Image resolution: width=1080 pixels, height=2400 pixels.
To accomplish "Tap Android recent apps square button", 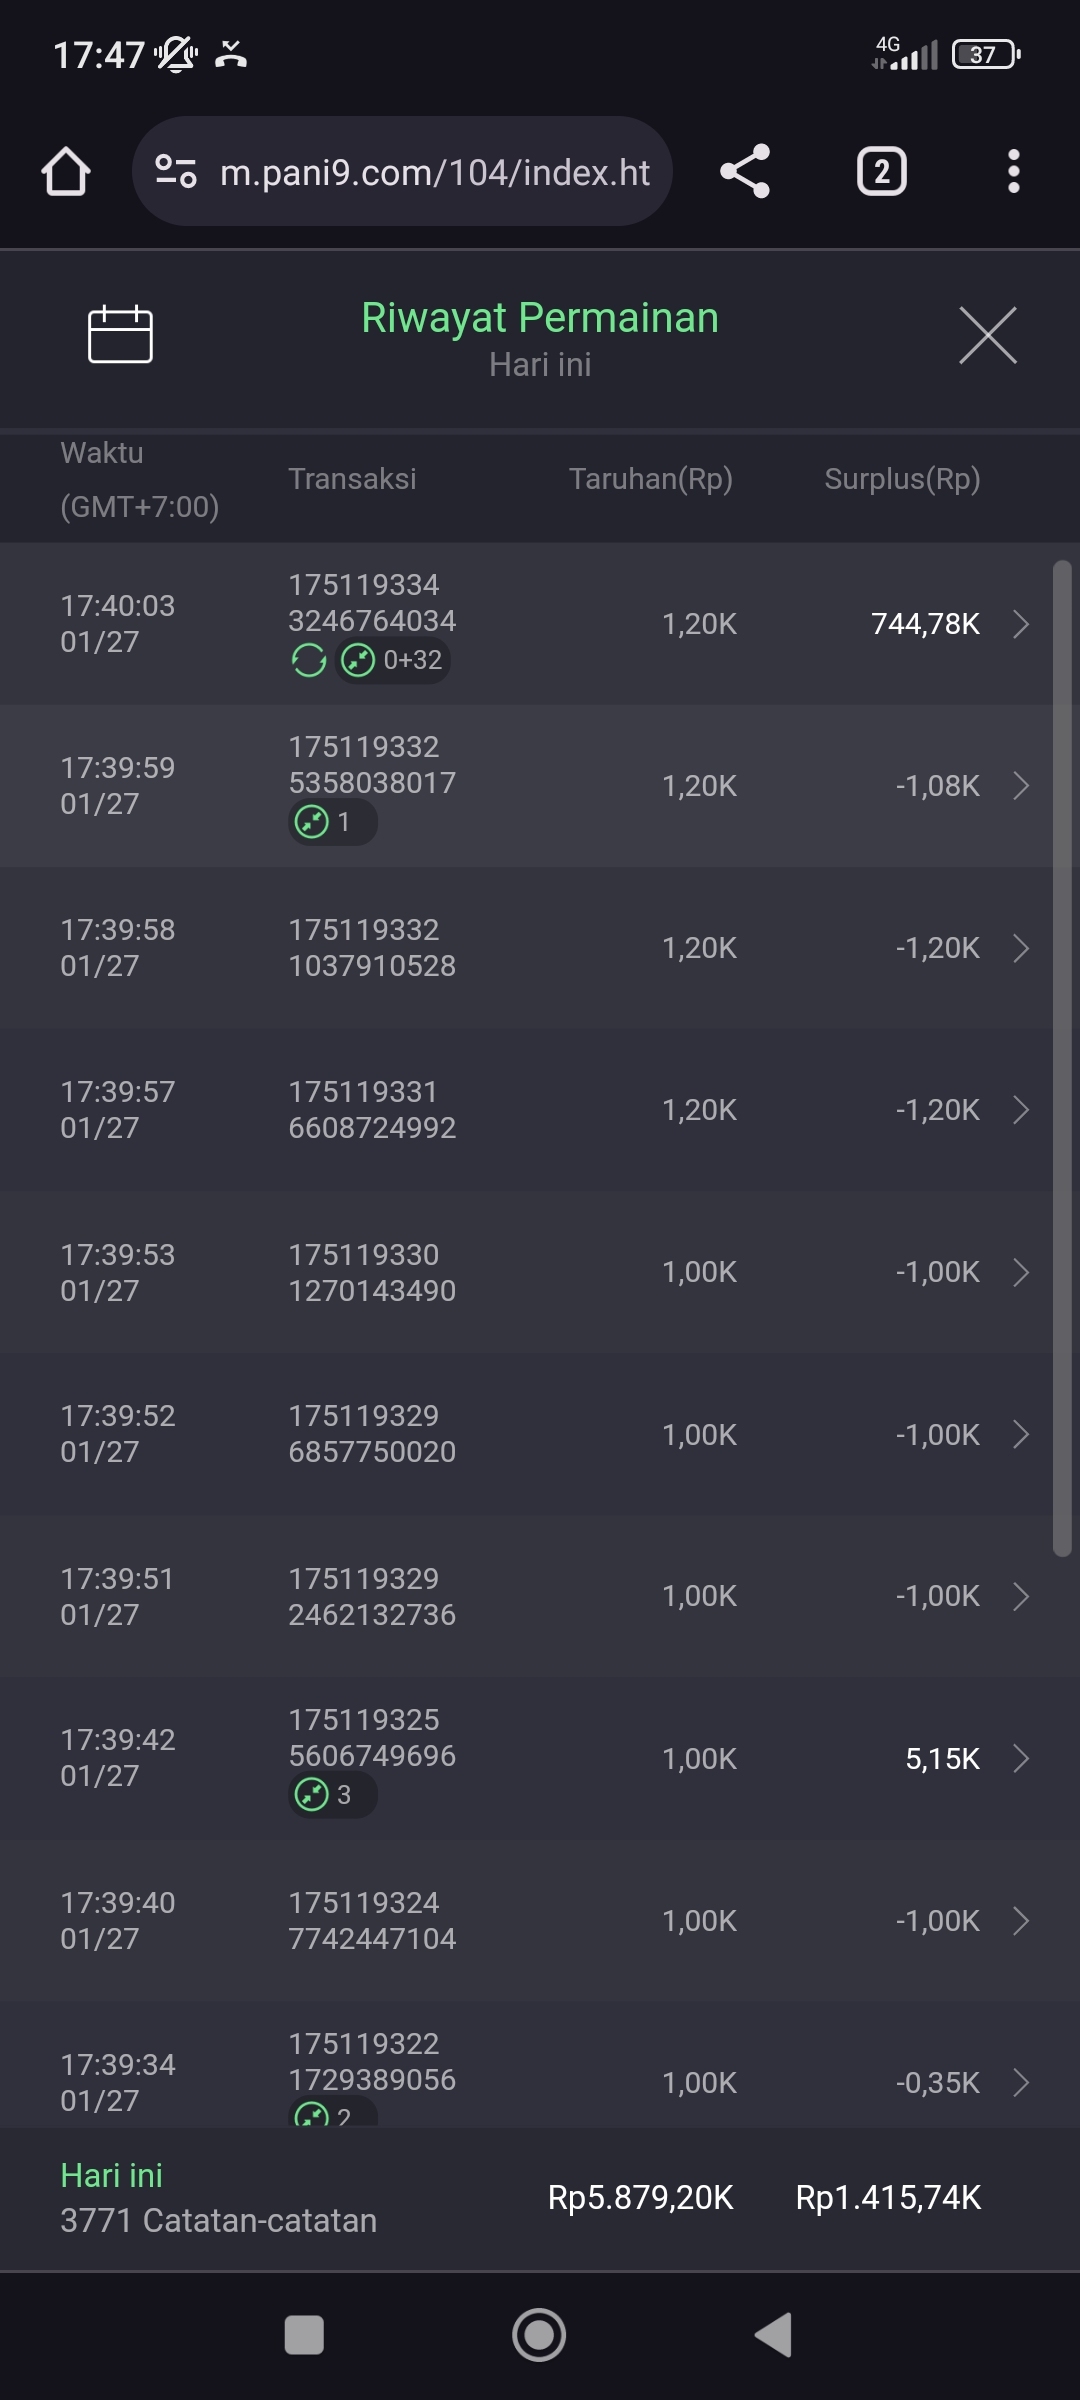I will coord(304,2335).
